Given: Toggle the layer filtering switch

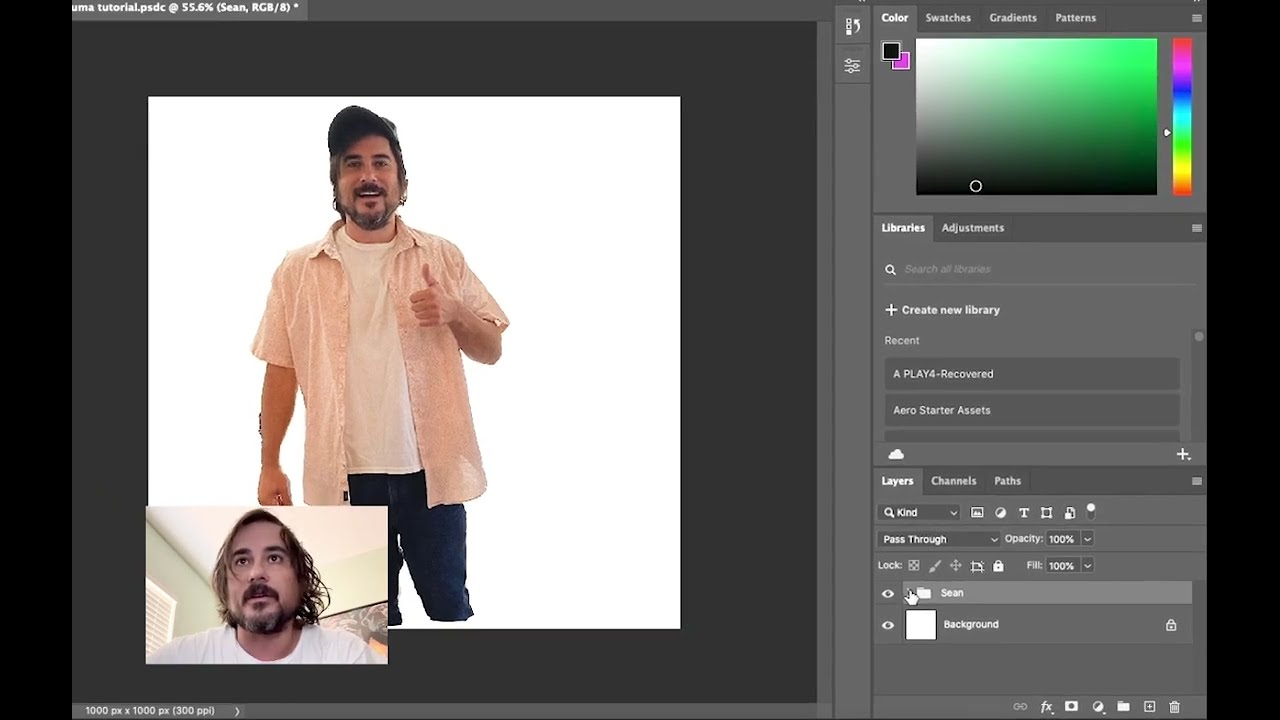Looking at the screenshot, I should pyautogui.click(x=1091, y=510).
